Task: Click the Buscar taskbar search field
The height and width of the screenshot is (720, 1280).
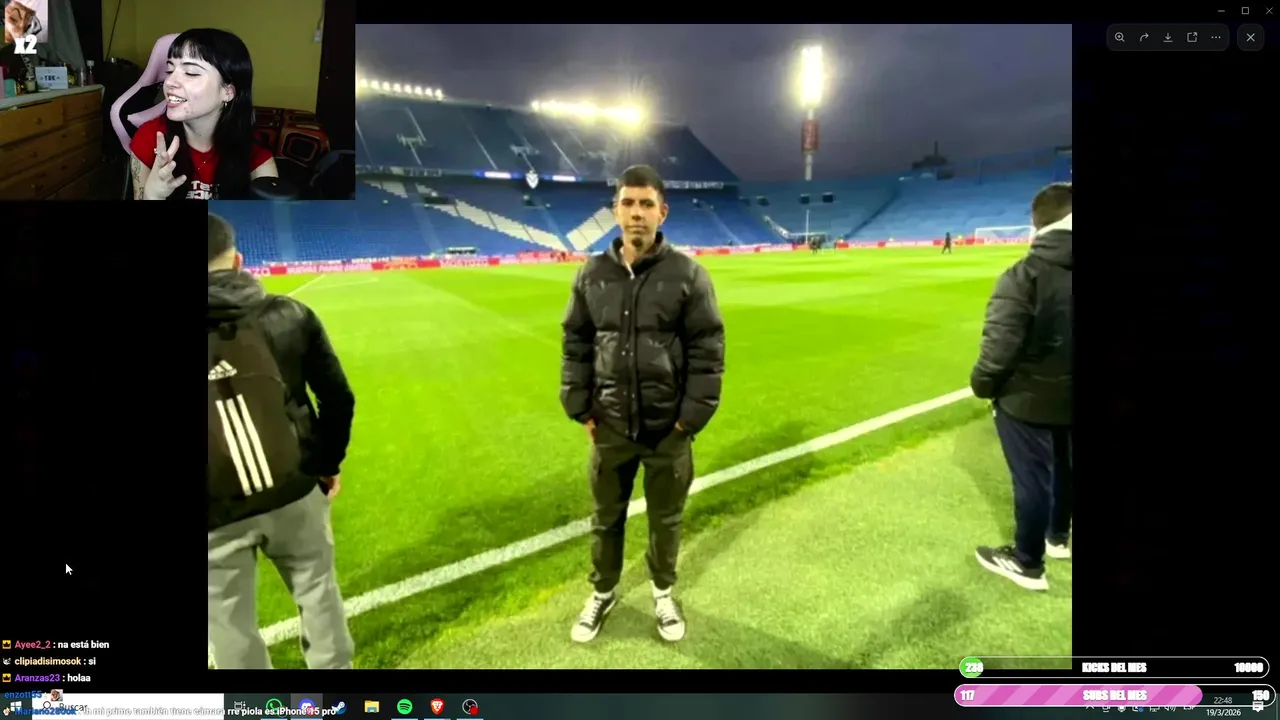Action: click(128, 707)
